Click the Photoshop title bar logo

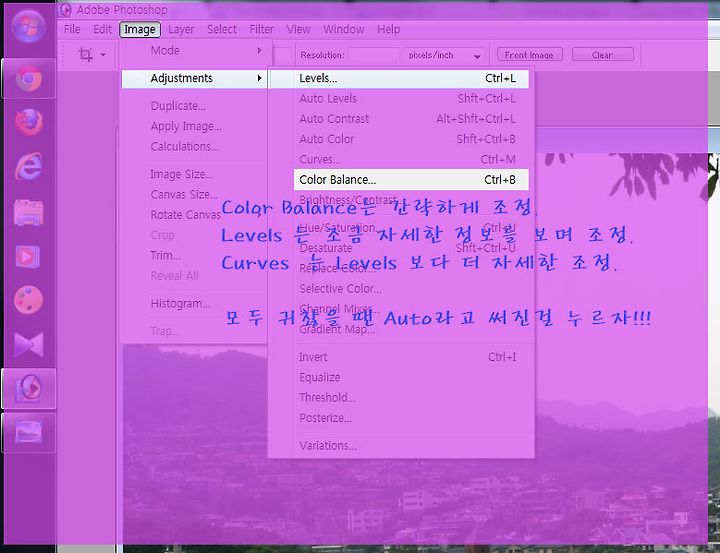pos(66,10)
